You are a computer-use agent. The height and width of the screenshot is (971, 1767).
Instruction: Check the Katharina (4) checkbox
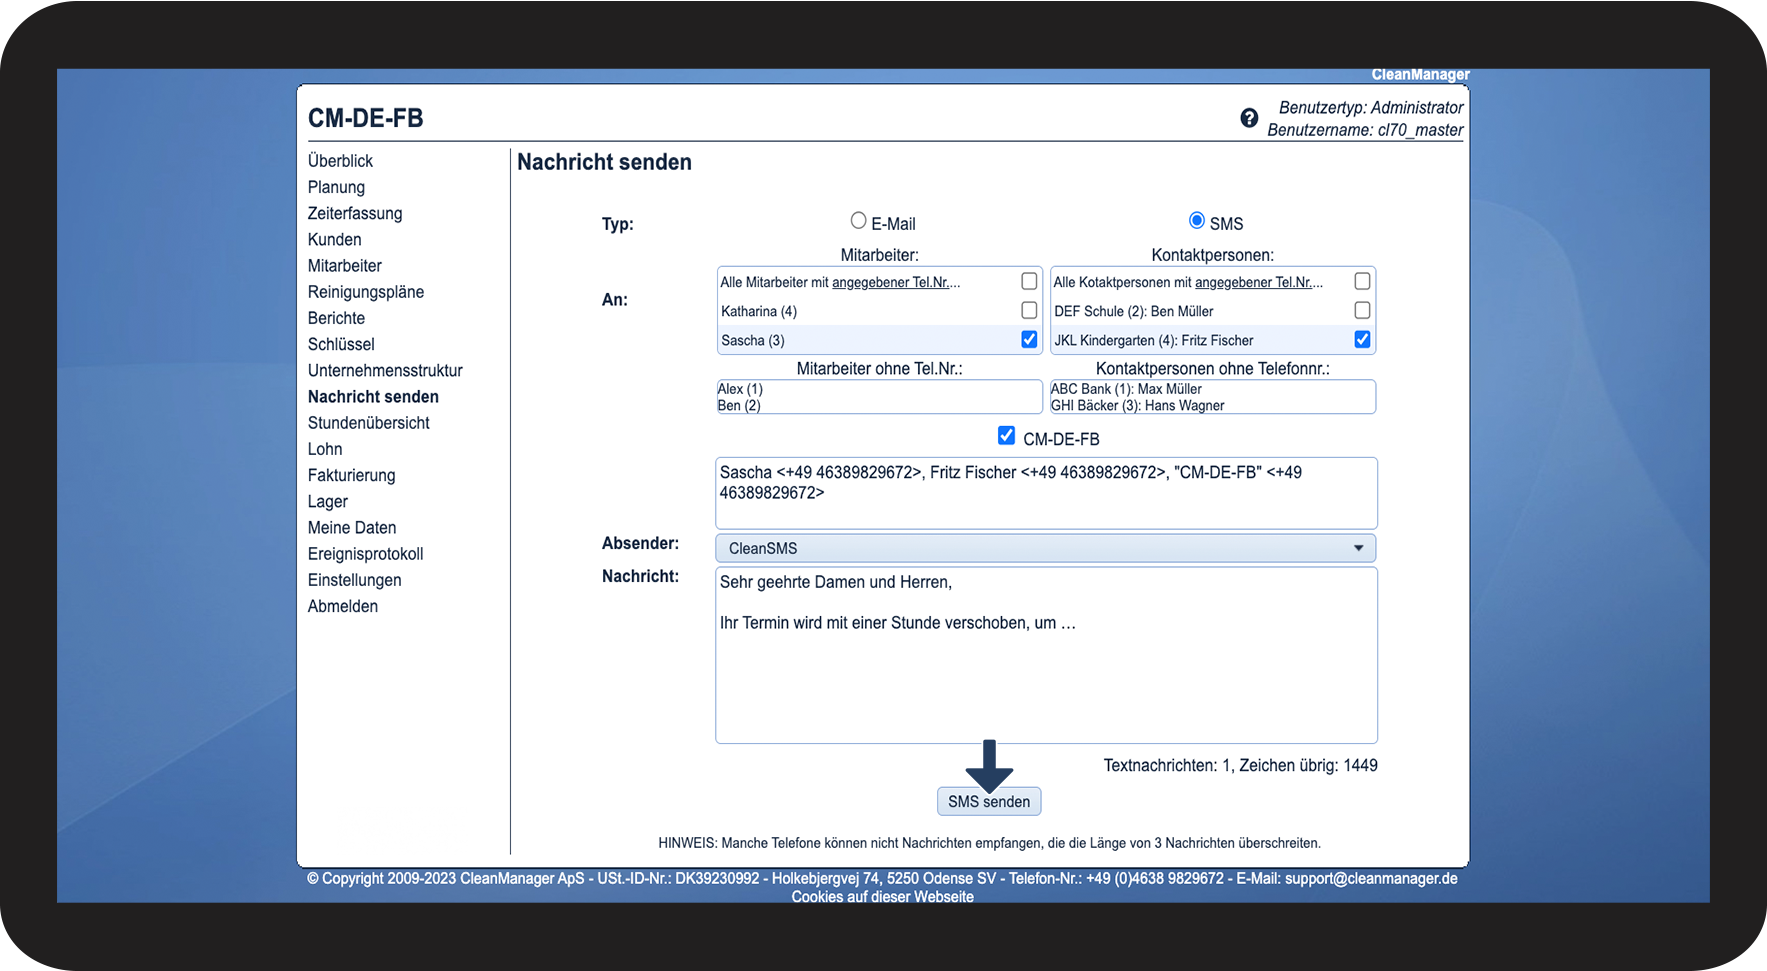(1029, 311)
